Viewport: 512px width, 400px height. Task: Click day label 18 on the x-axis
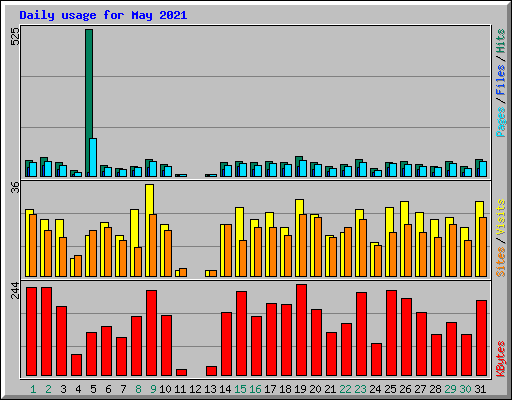point(285,389)
